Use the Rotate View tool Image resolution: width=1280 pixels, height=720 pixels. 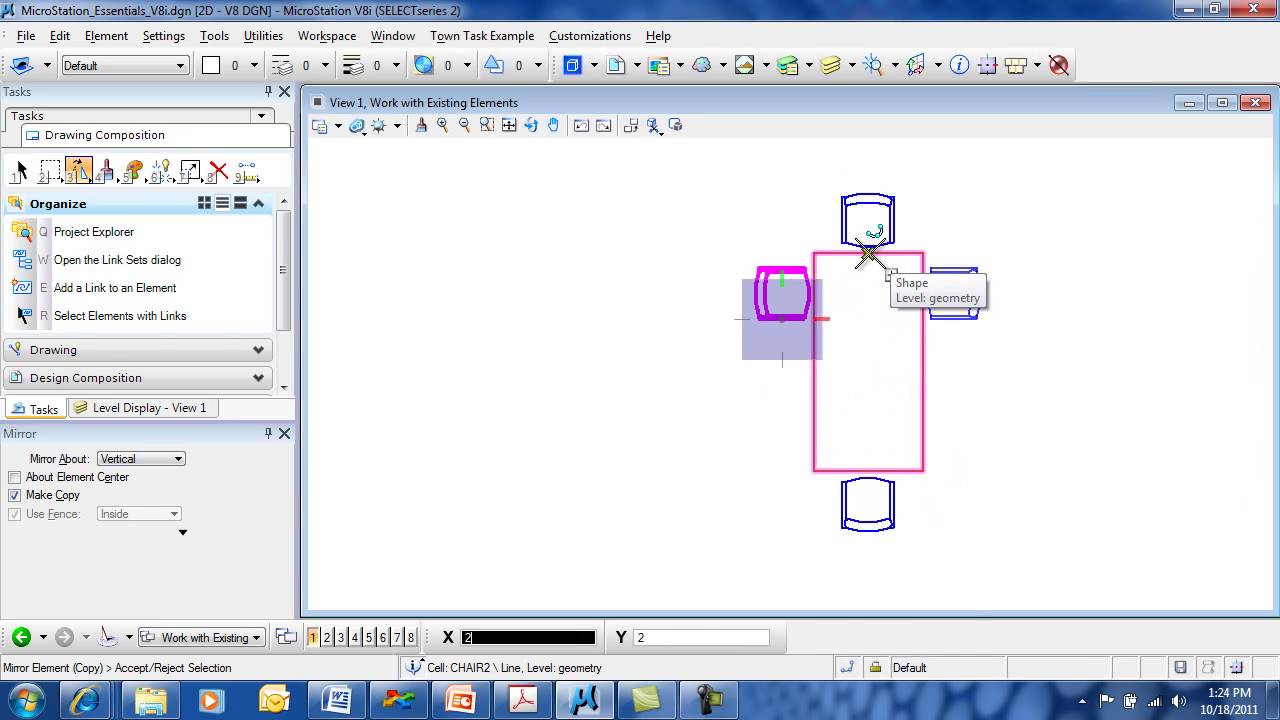(531, 125)
